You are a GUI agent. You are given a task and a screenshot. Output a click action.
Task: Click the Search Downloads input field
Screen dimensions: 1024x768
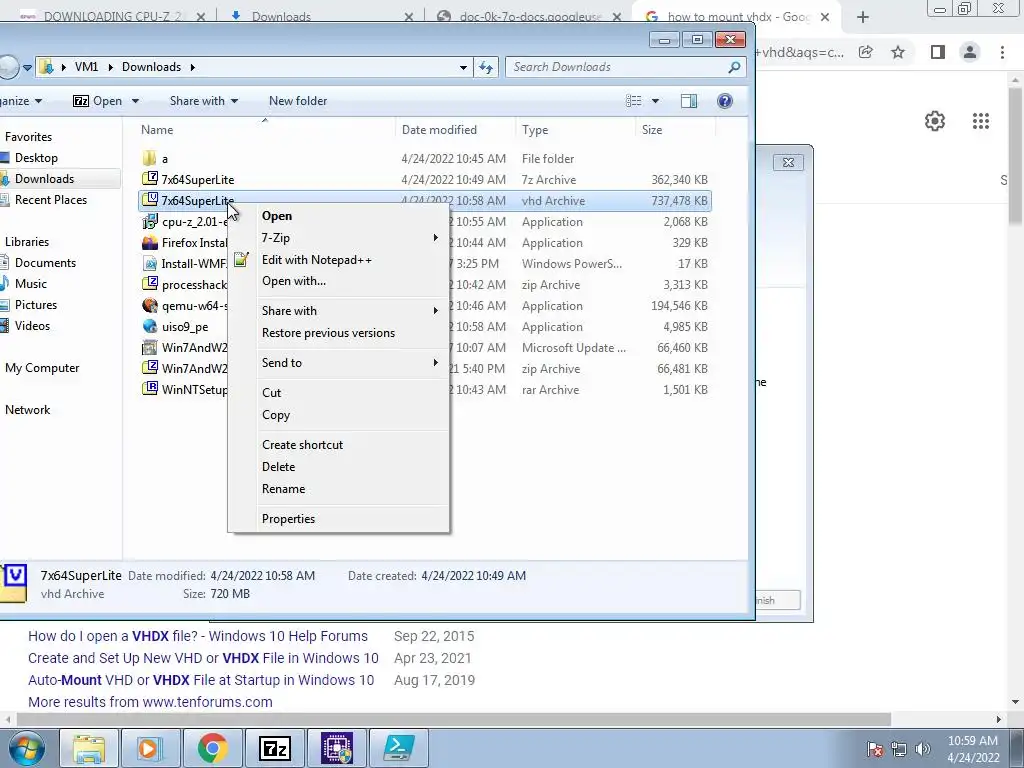(617, 67)
